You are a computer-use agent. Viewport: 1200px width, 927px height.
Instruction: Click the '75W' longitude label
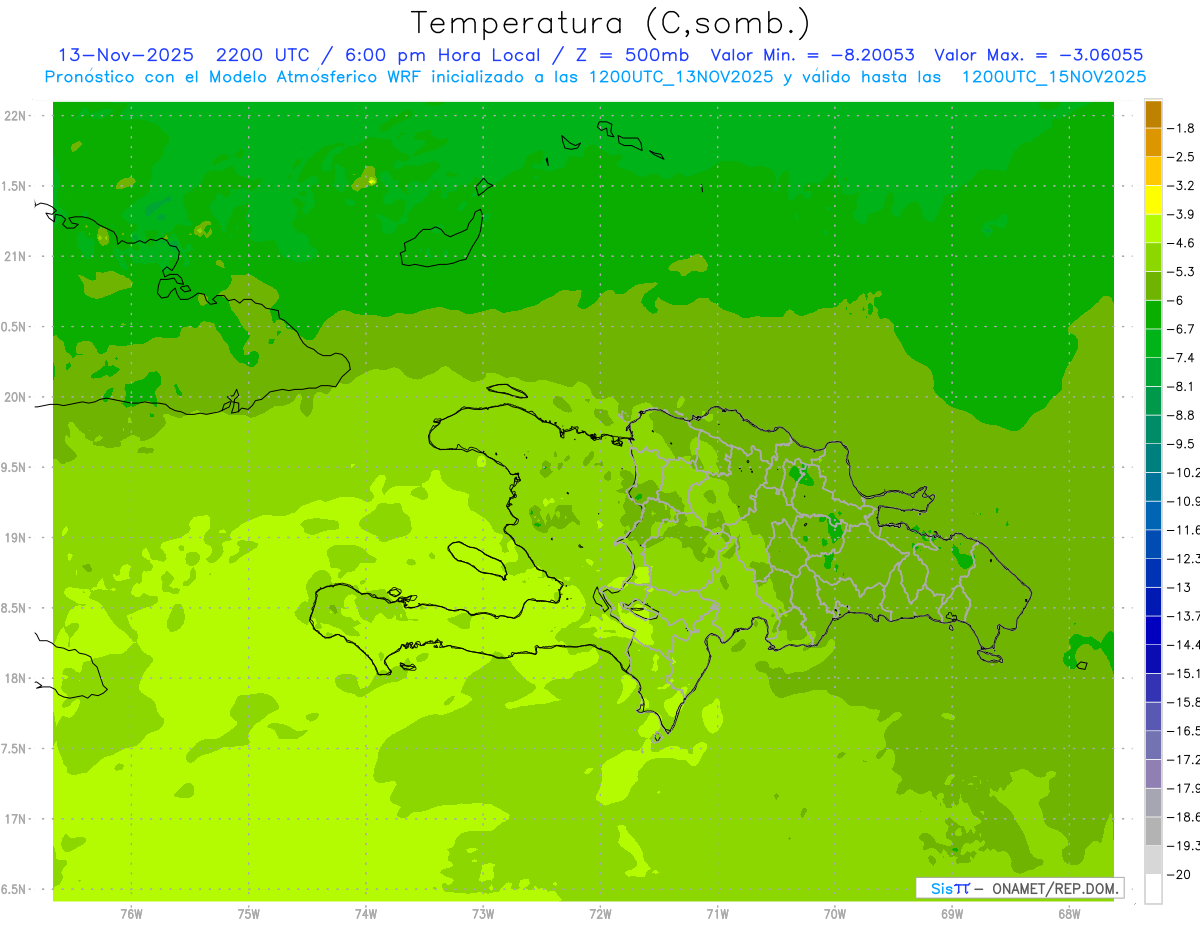[248, 914]
